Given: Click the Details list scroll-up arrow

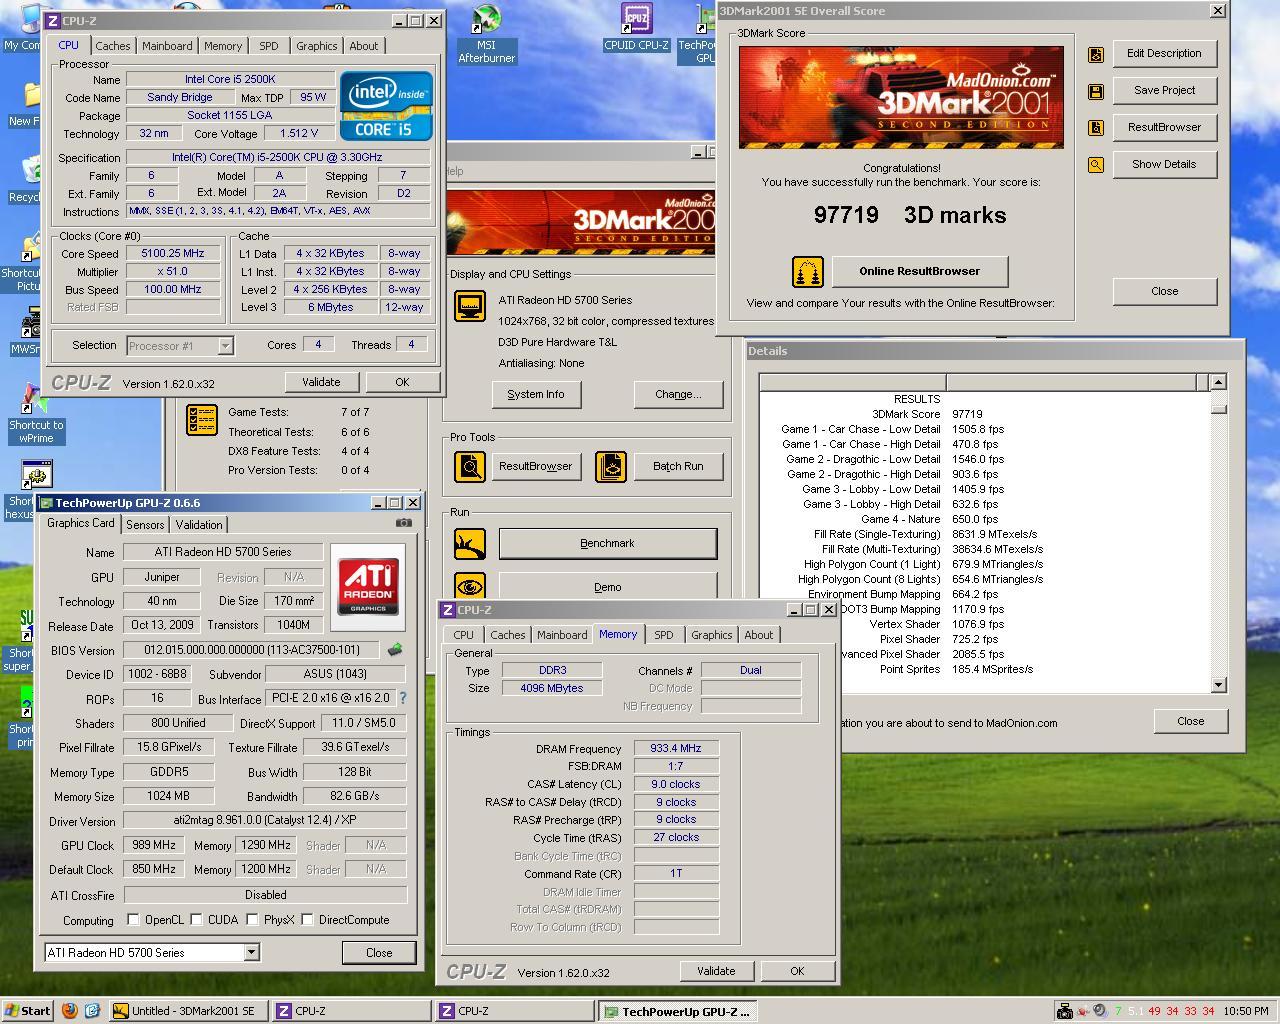Looking at the screenshot, I should pos(1218,382).
